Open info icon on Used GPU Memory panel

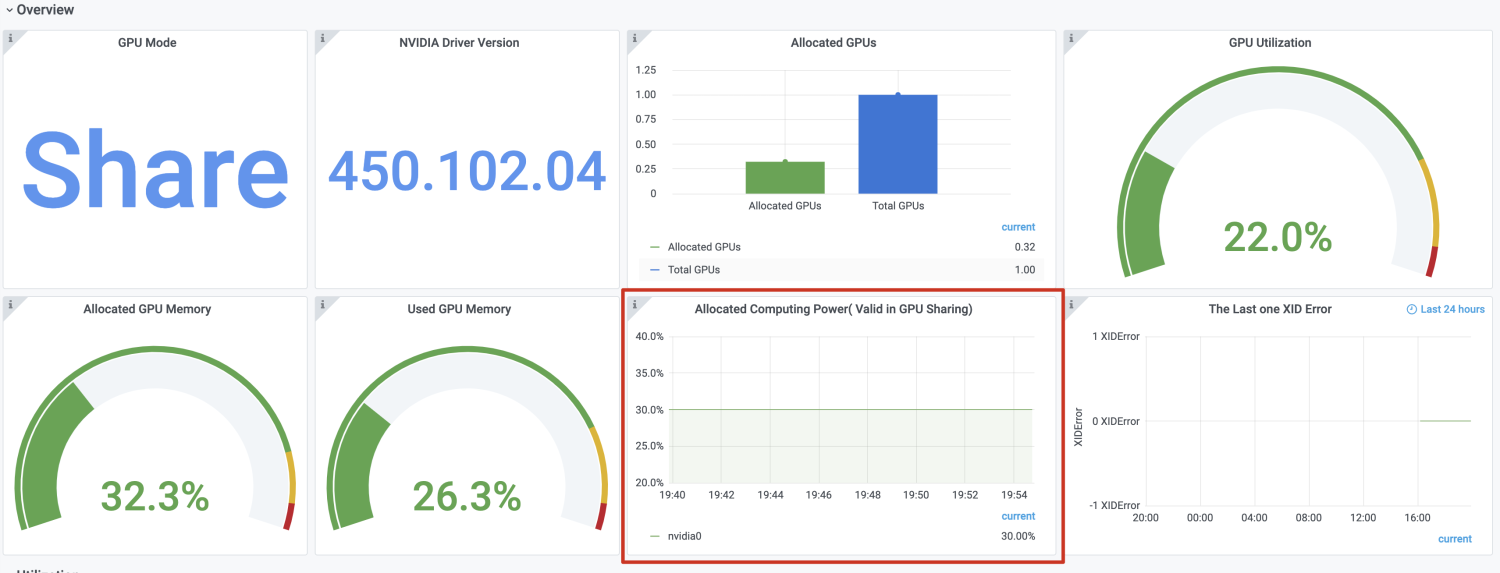tap(322, 304)
